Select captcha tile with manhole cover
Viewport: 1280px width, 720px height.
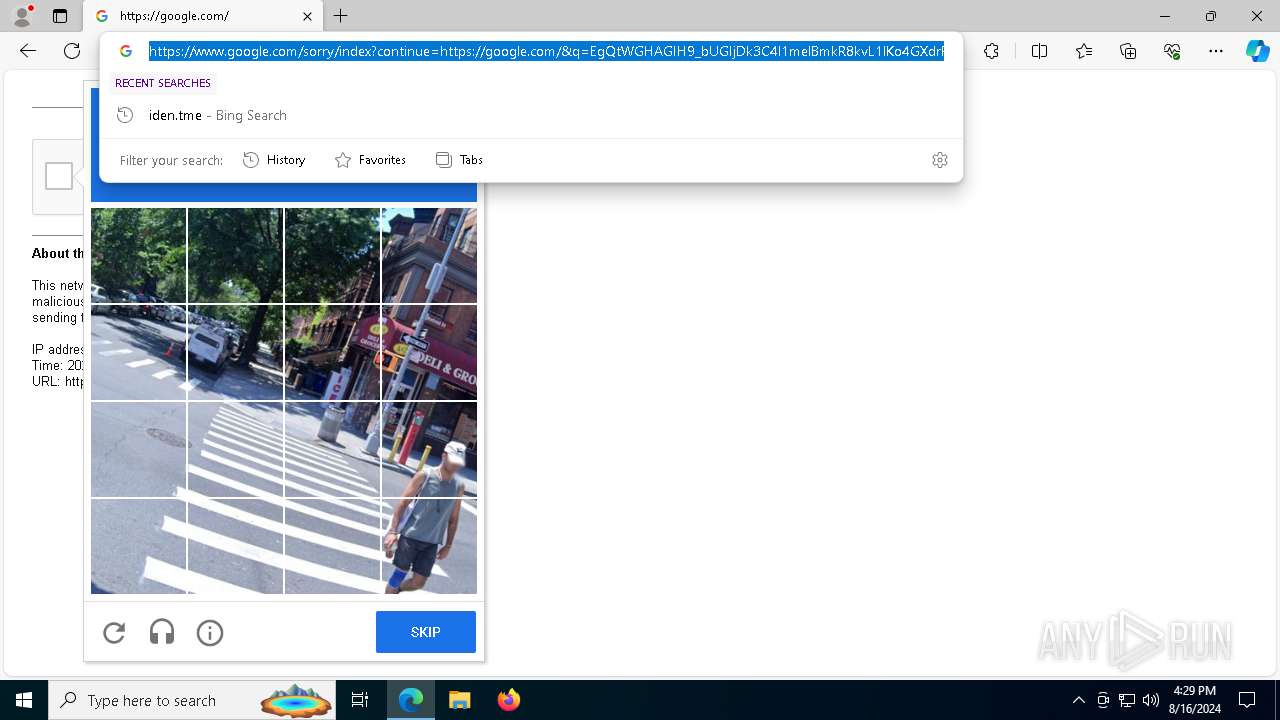pyautogui.click(x=138, y=449)
